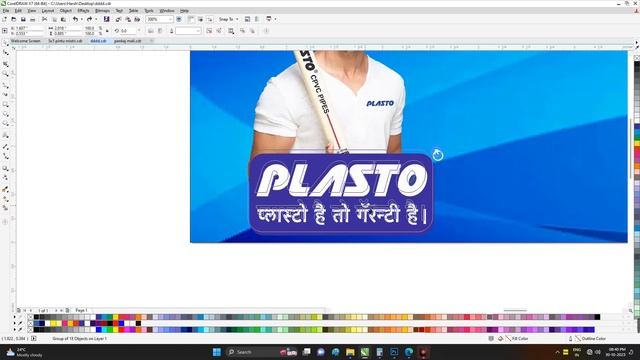
Task: Pick black at the start of the bottom palette row
Action: pos(36,329)
